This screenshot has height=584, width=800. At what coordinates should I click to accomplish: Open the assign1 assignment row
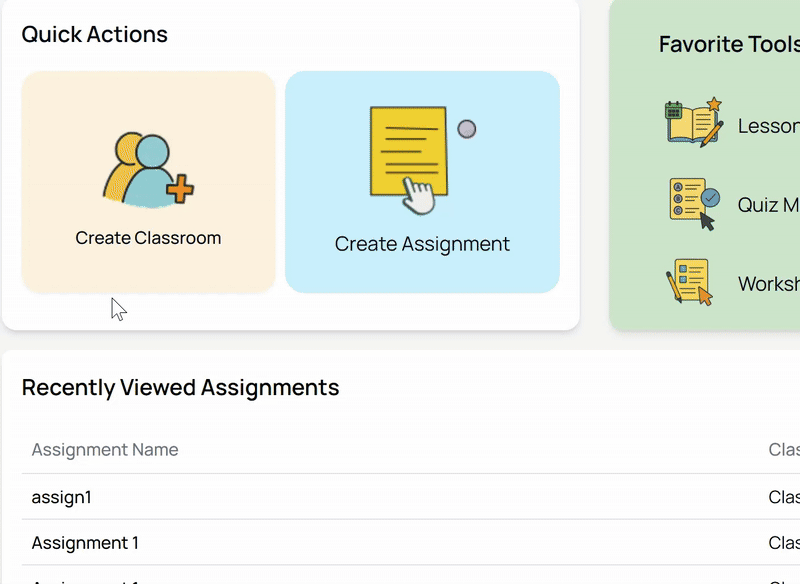(62, 497)
